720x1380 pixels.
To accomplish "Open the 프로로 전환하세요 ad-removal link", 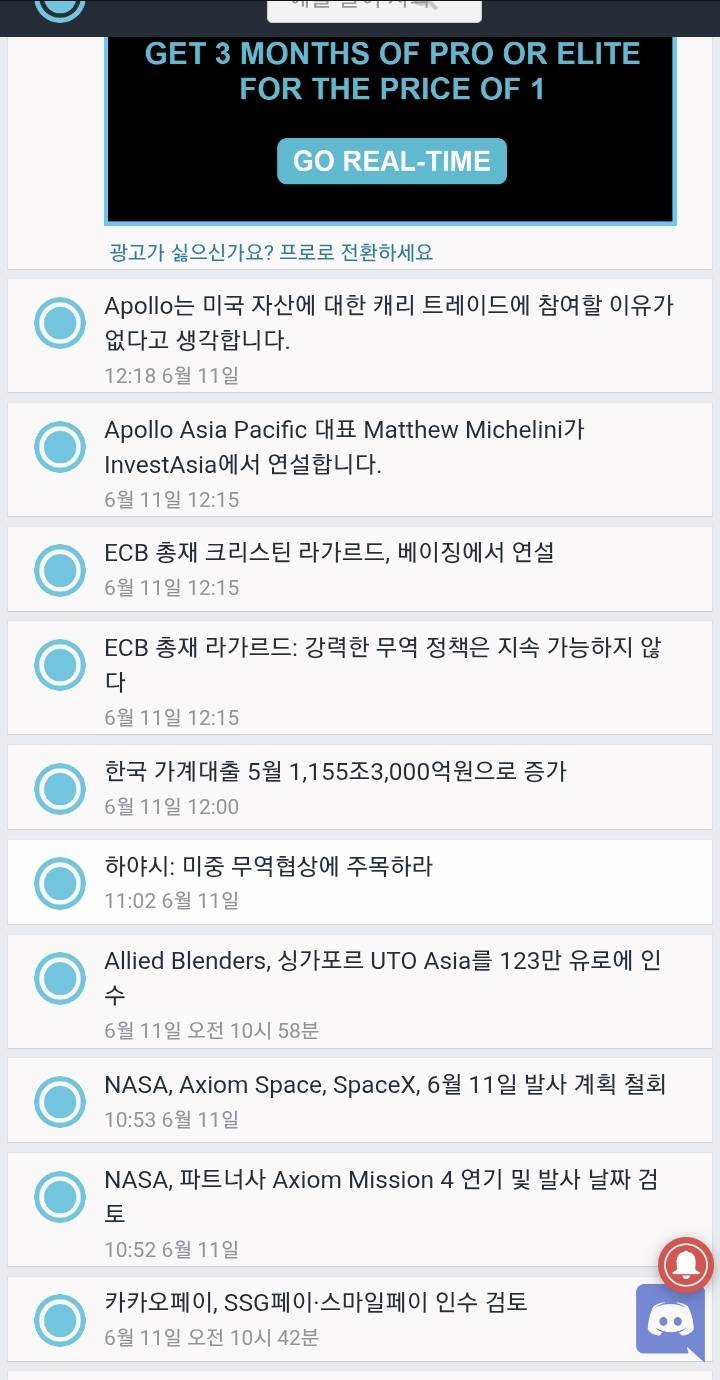I will [271, 252].
